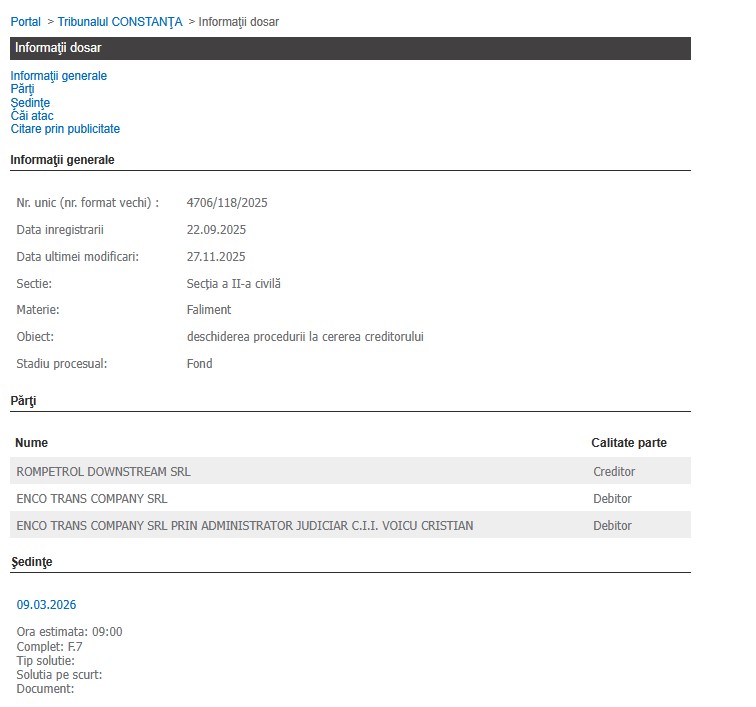This screenshot has width=756, height=707.
Task: Click the last modified date 27.11.2025
Action: (216, 257)
